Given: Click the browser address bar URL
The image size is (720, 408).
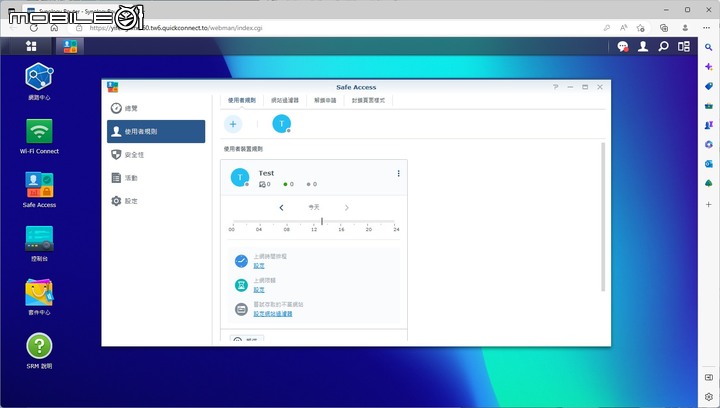Looking at the screenshot, I should [176, 28].
